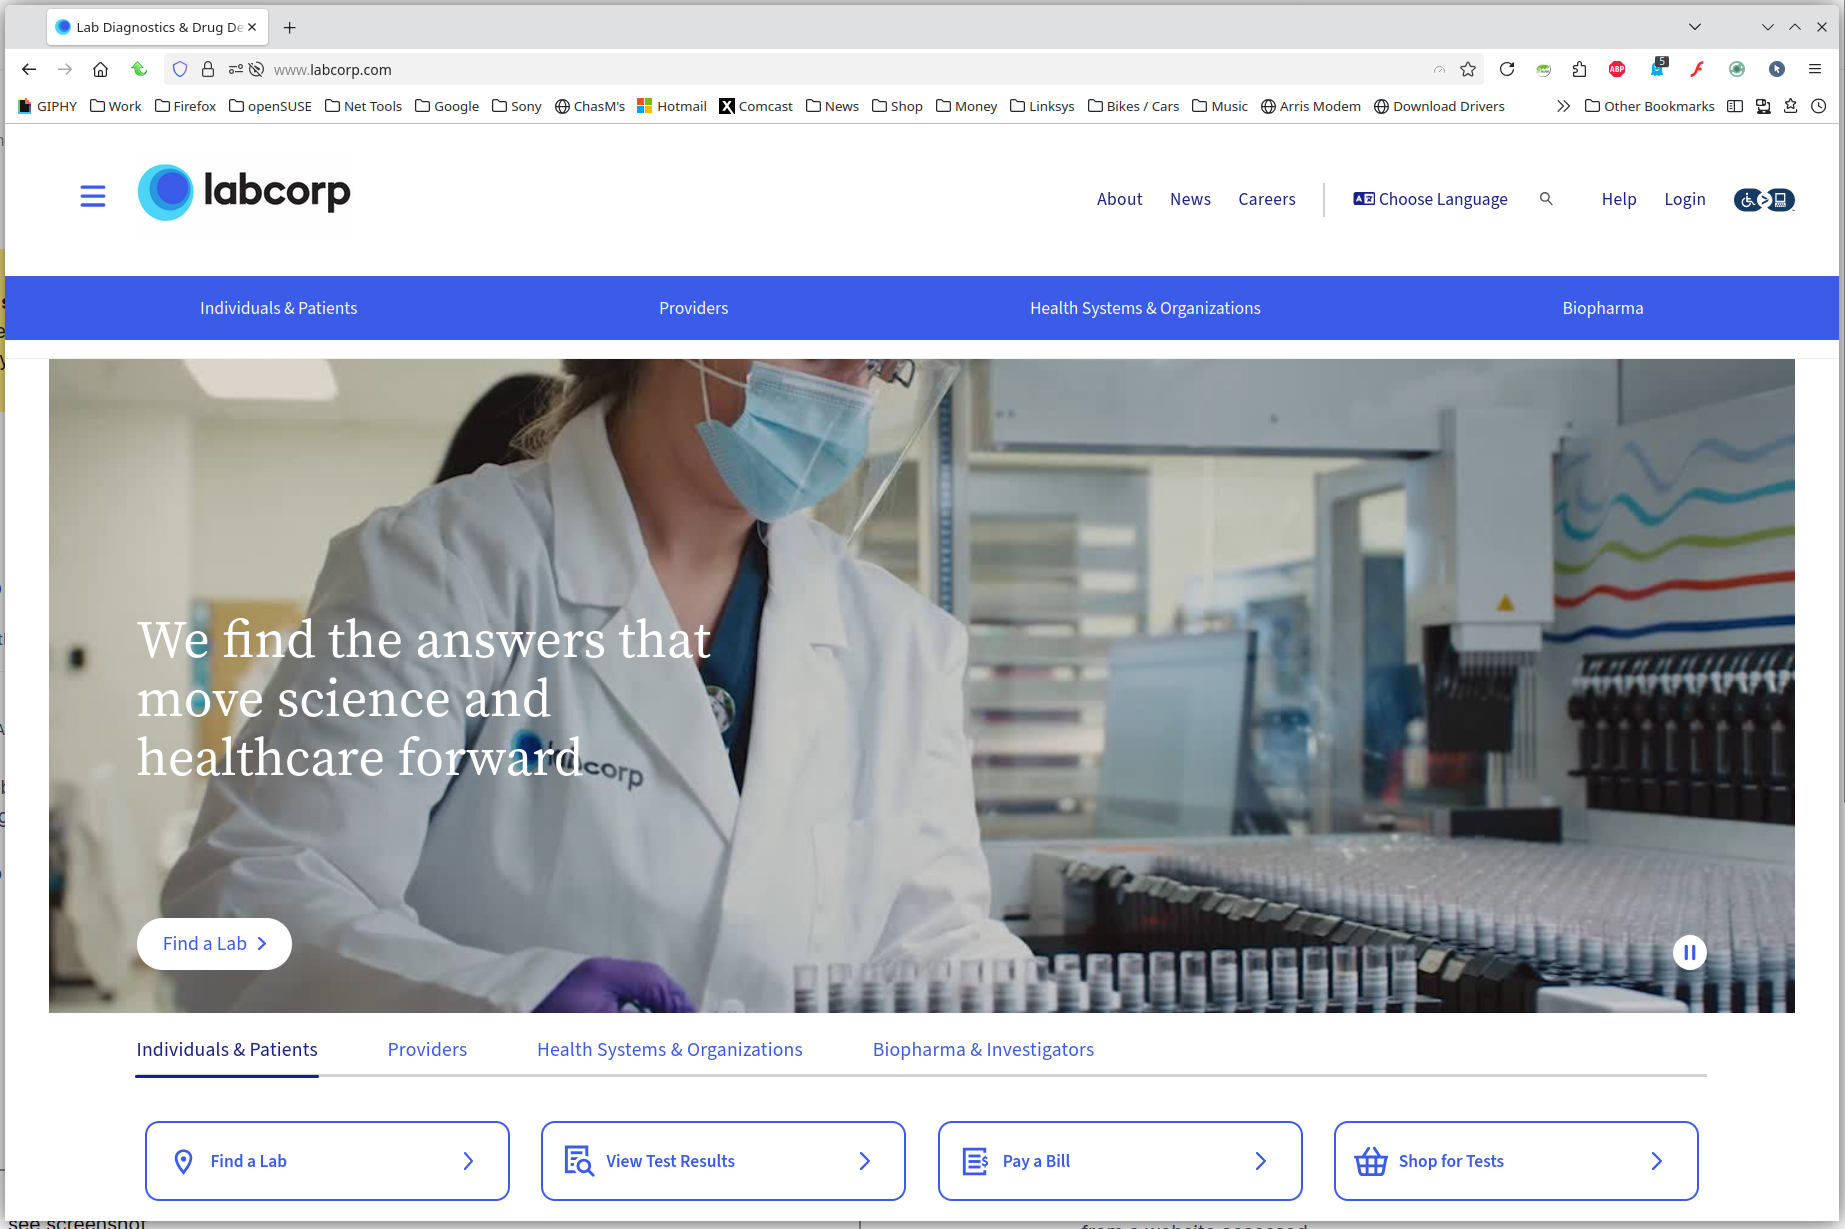Open the GIPHY bookmark

(47, 106)
